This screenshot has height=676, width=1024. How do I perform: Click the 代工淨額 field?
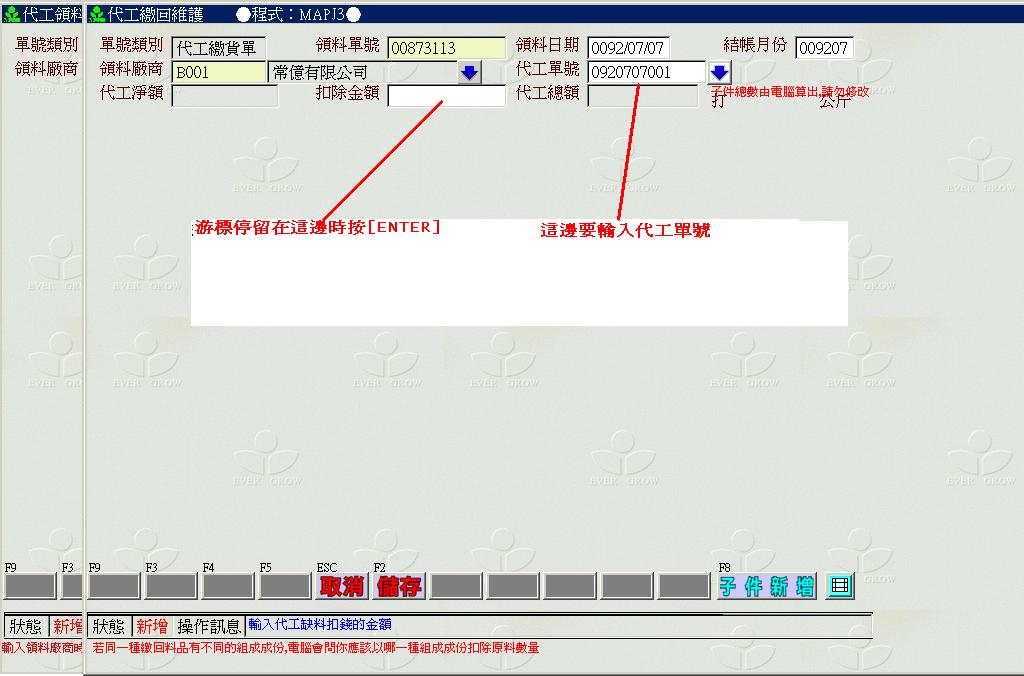(x=224, y=96)
